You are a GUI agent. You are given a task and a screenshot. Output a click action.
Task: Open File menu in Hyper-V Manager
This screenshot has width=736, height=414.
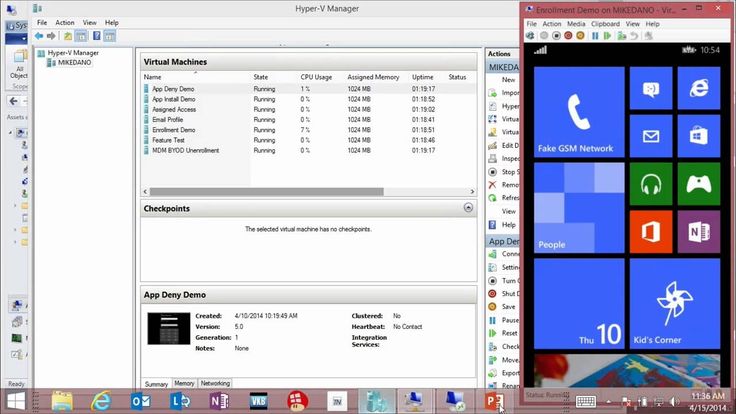(42, 23)
